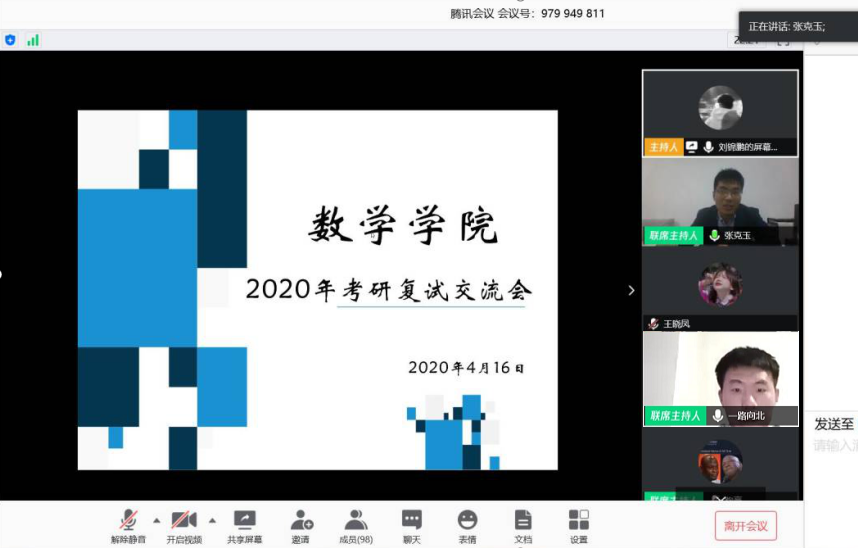The image size is (858, 548).
Task: Expand video options arrow beside 开启视频
Action: (x=212, y=520)
